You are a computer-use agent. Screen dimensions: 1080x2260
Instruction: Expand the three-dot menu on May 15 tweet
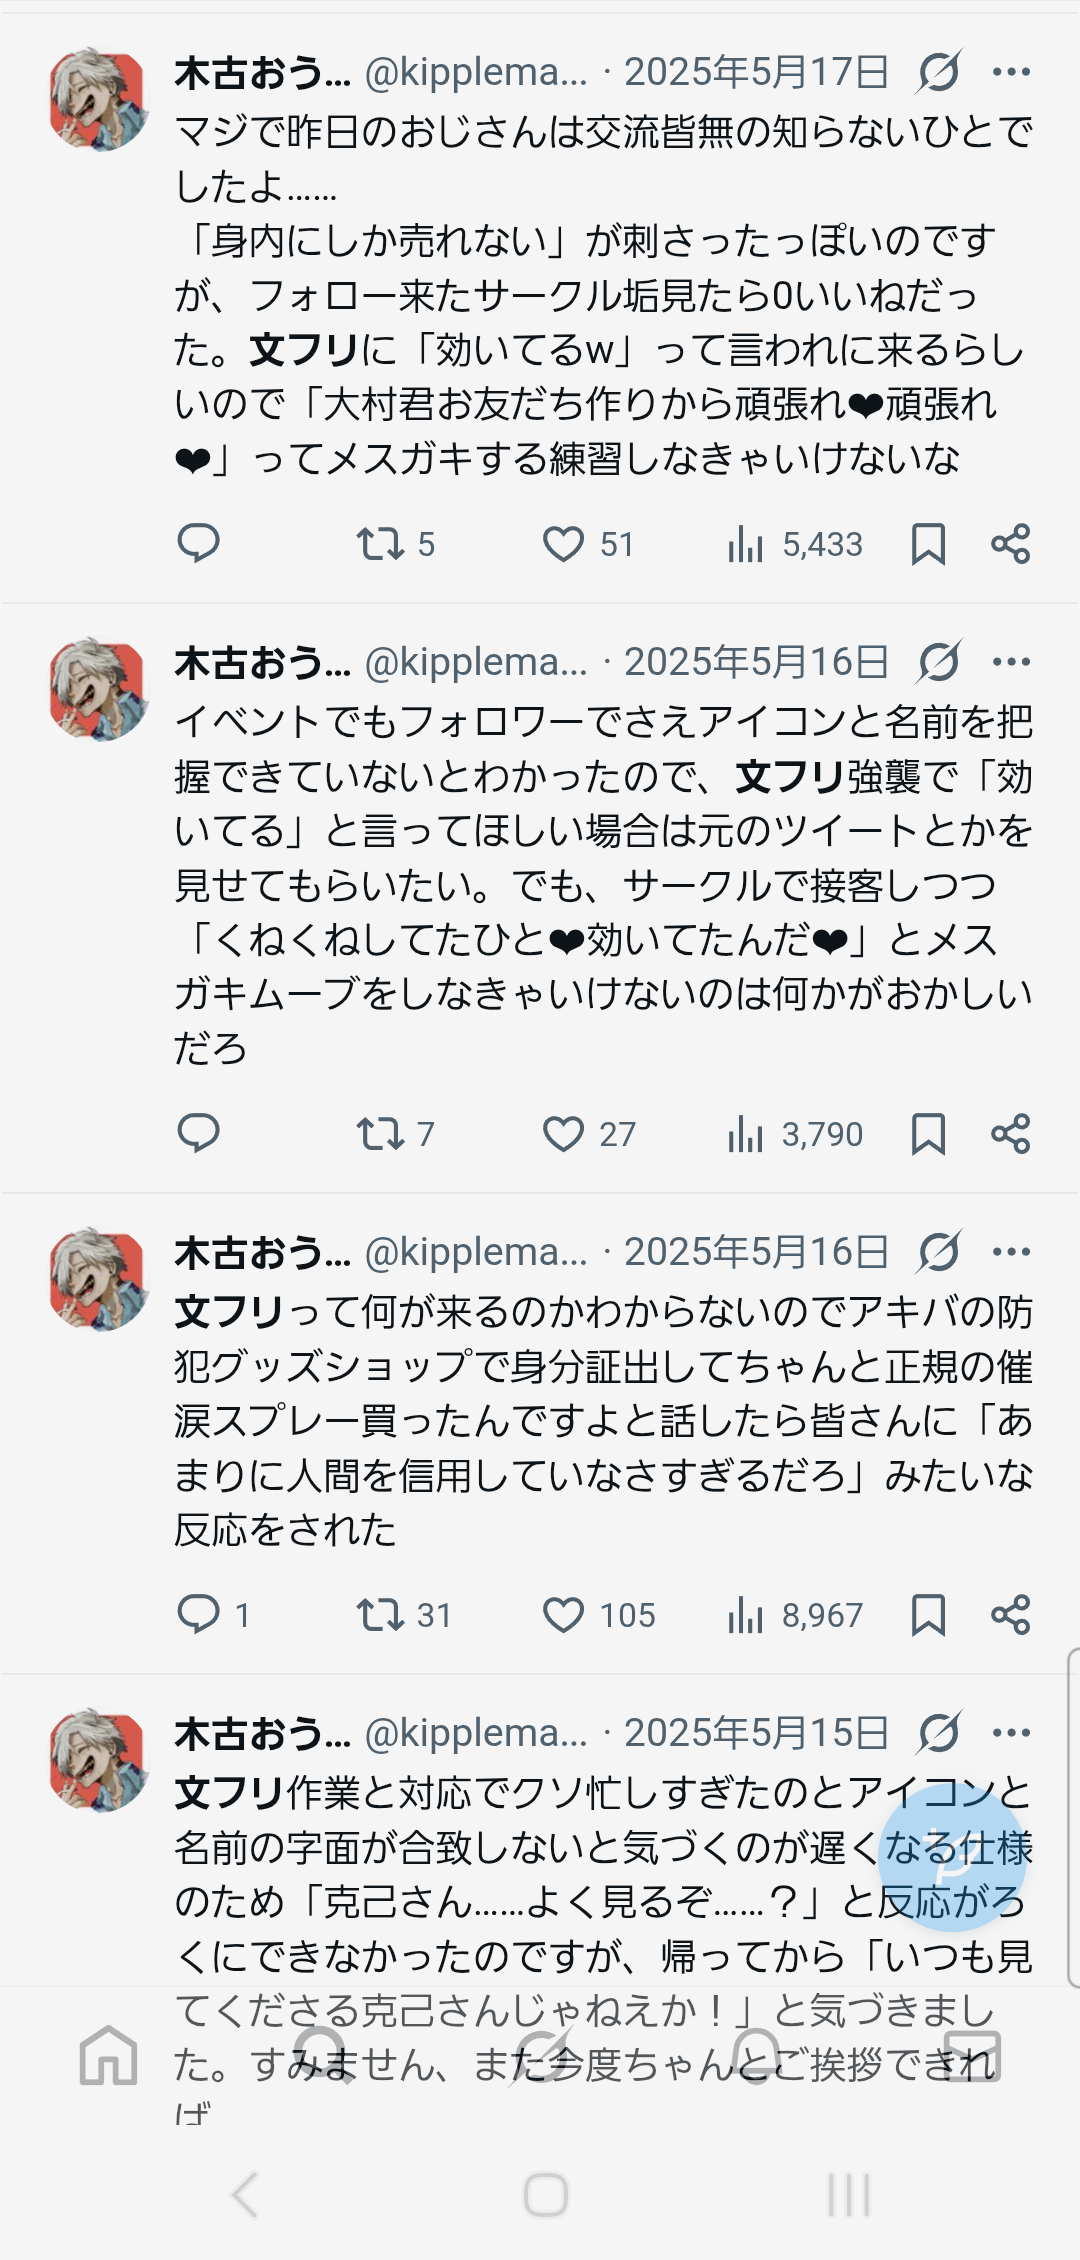click(1011, 1733)
